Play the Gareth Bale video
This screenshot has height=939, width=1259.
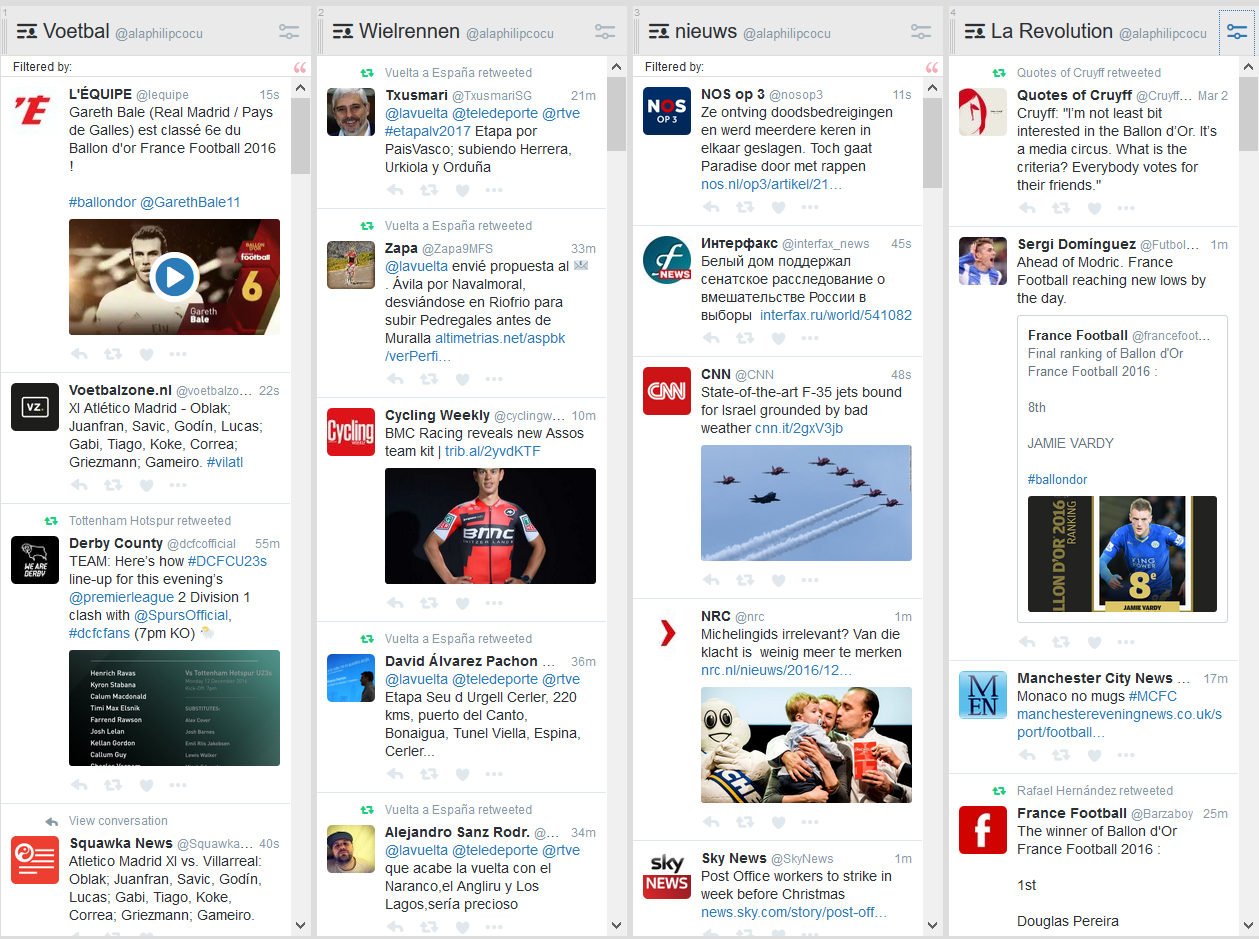point(174,277)
